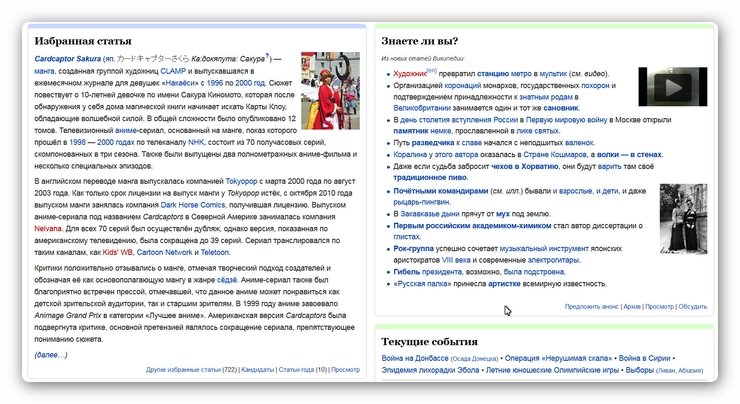Click 'Просмотр' below the featured article

click(x=345, y=370)
